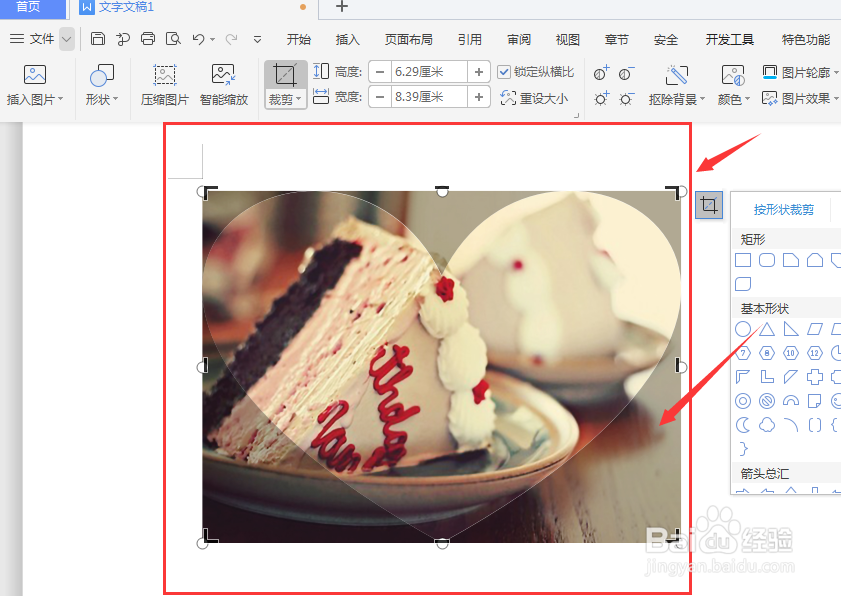Click the increase contrast icon
841x596 pixels.
click(x=598, y=72)
